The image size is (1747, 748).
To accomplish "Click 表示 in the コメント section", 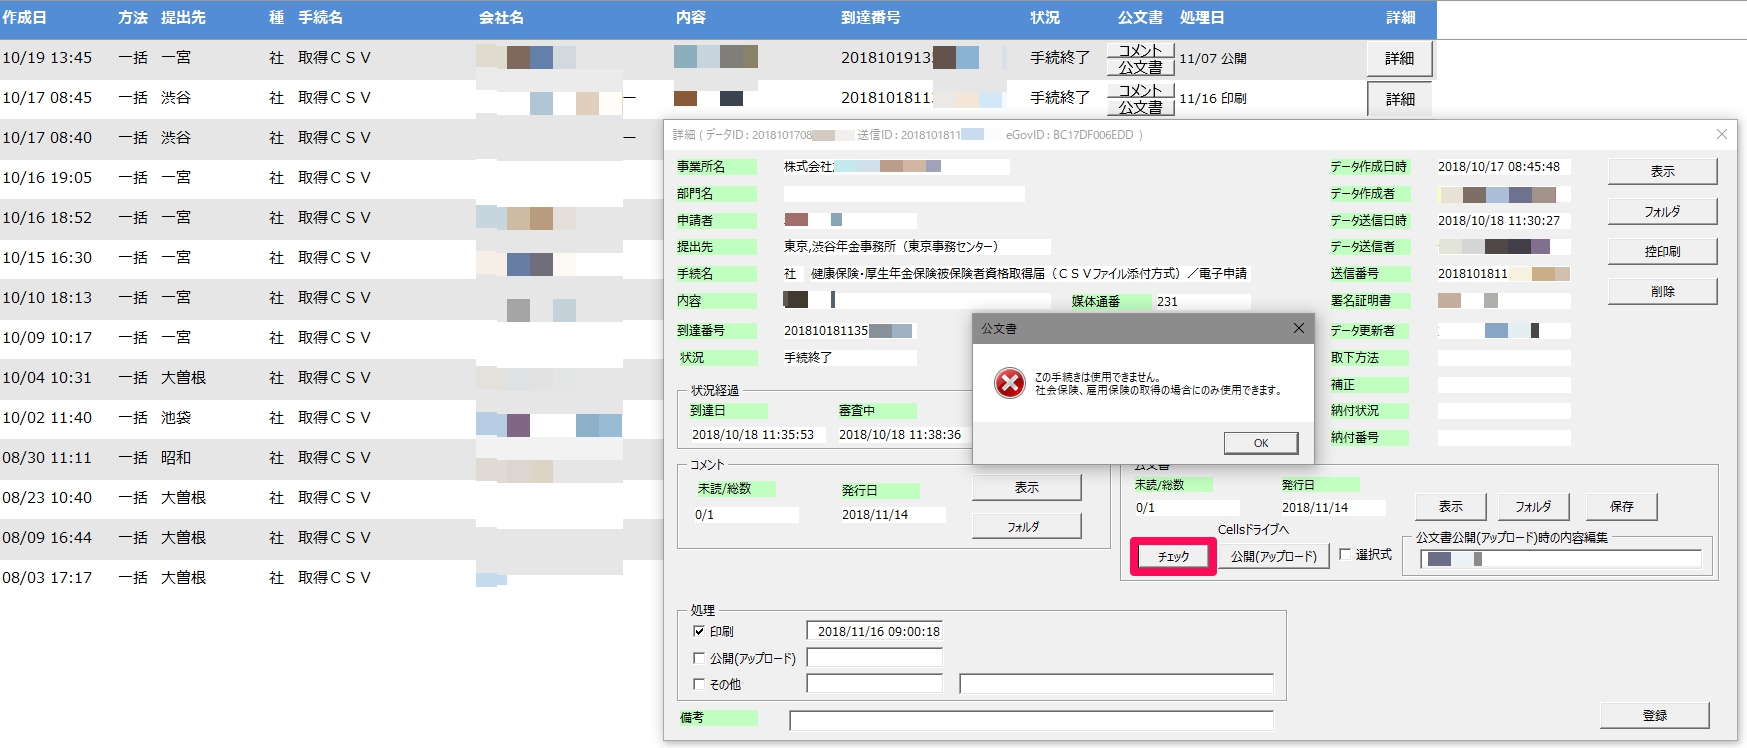I will pyautogui.click(x=1026, y=487).
